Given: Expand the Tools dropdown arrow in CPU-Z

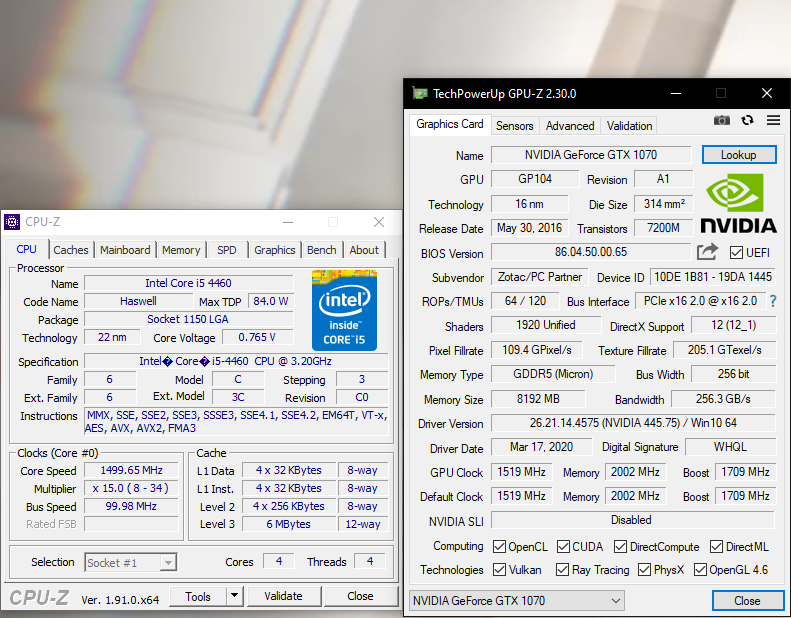Looking at the screenshot, I should tap(234, 596).
